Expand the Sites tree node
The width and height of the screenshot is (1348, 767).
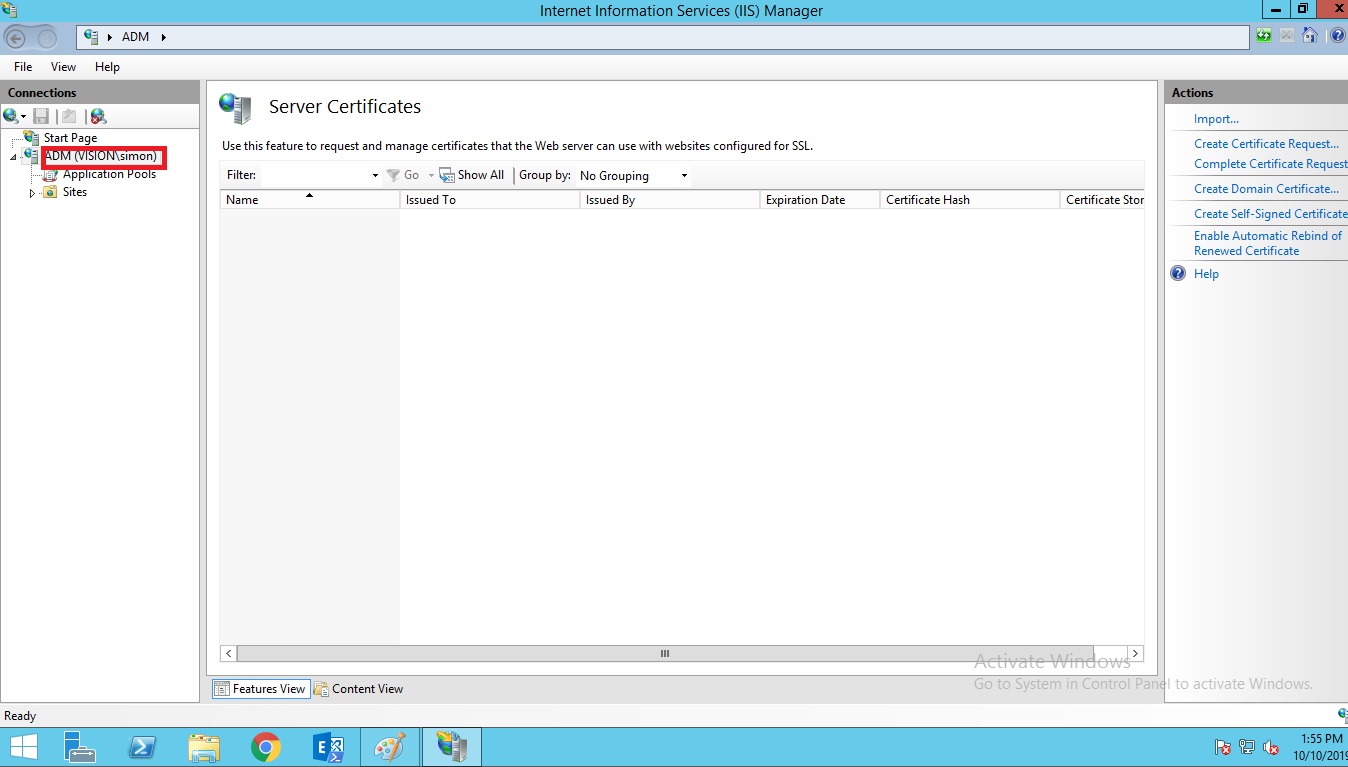32,193
